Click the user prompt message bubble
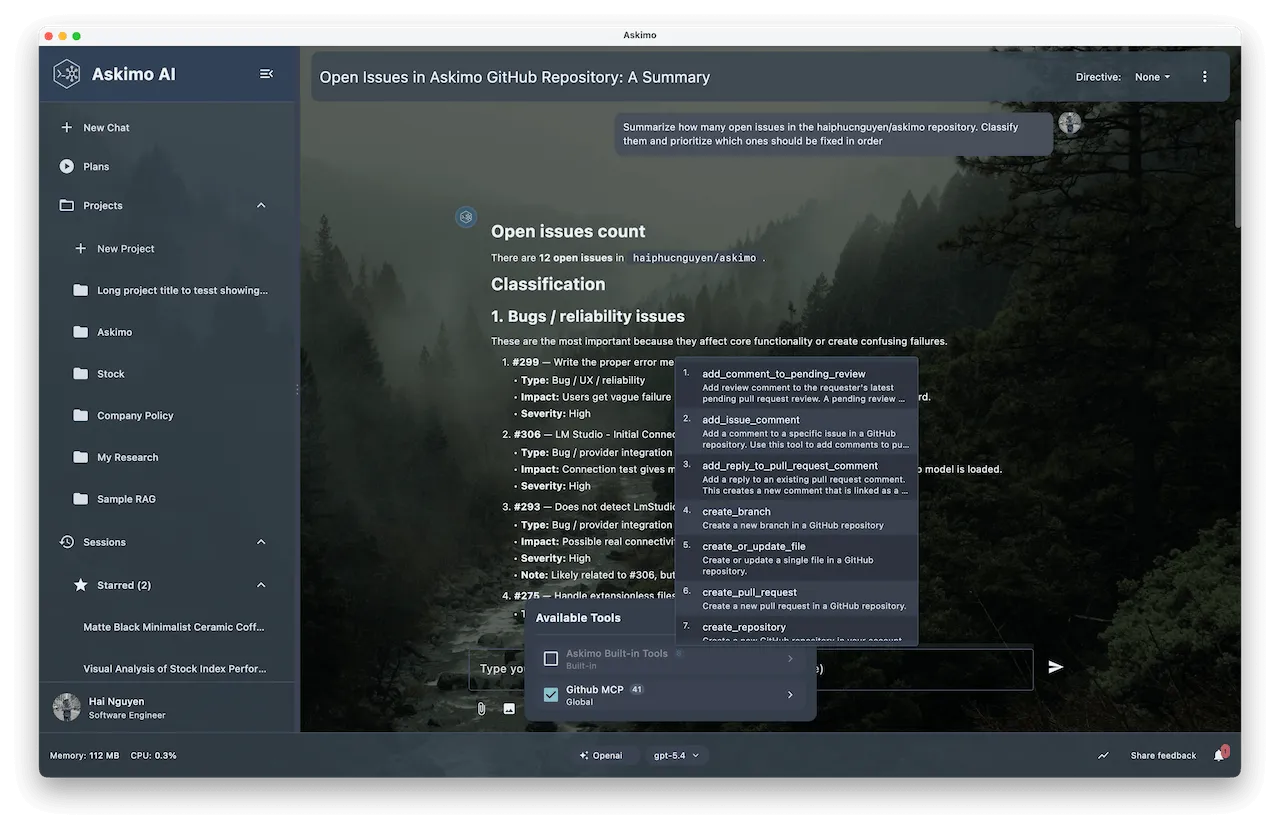 coord(833,134)
